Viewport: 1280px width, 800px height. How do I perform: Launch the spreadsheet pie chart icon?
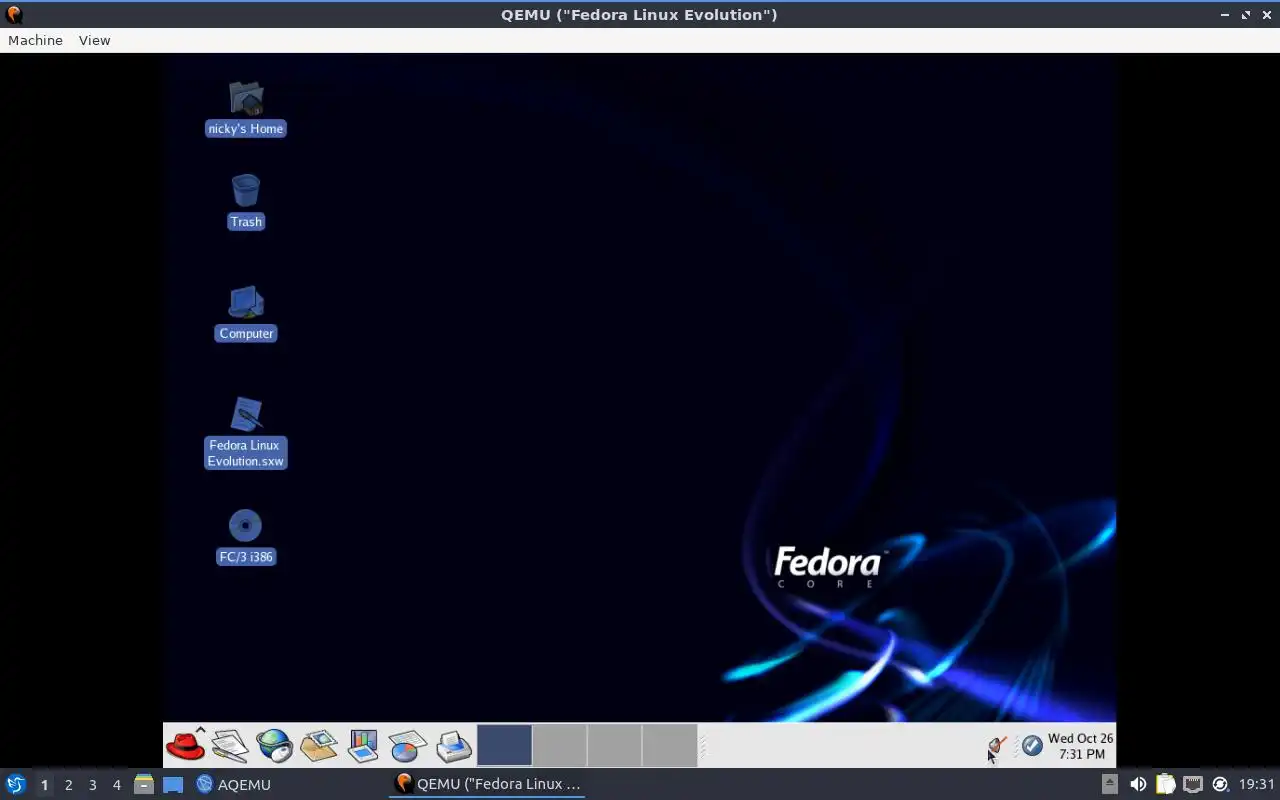(408, 745)
